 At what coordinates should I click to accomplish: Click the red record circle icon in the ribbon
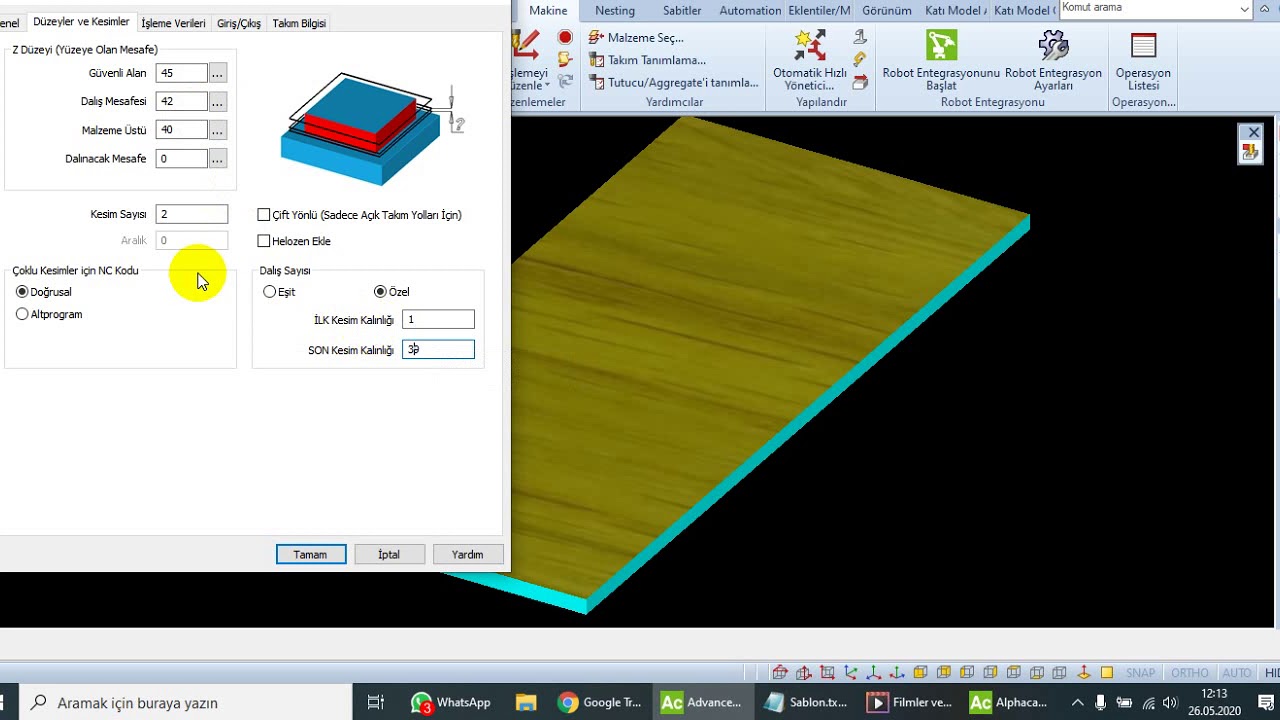565,37
